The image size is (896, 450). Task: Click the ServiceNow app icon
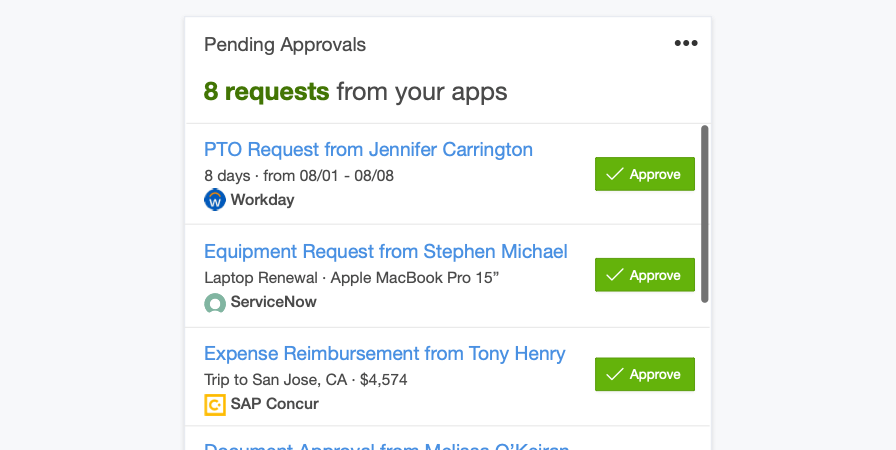pos(215,303)
